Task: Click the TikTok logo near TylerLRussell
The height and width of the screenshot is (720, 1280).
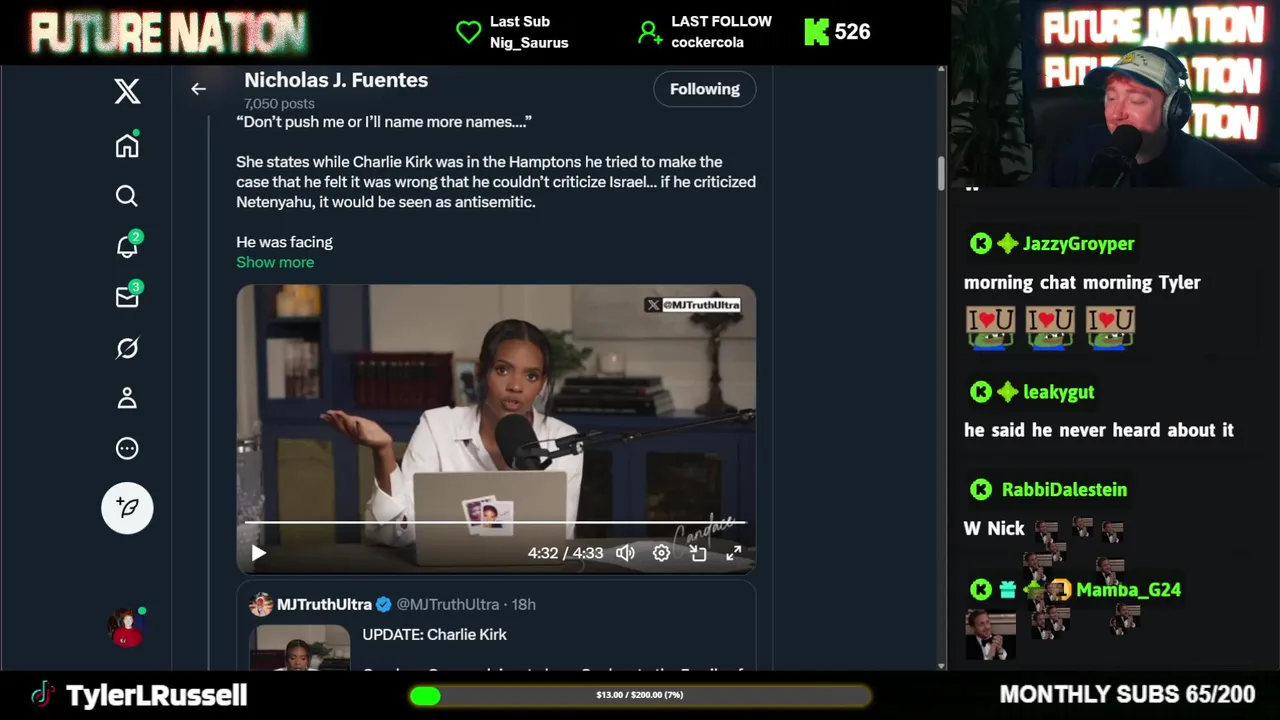Action: [x=42, y=694]
